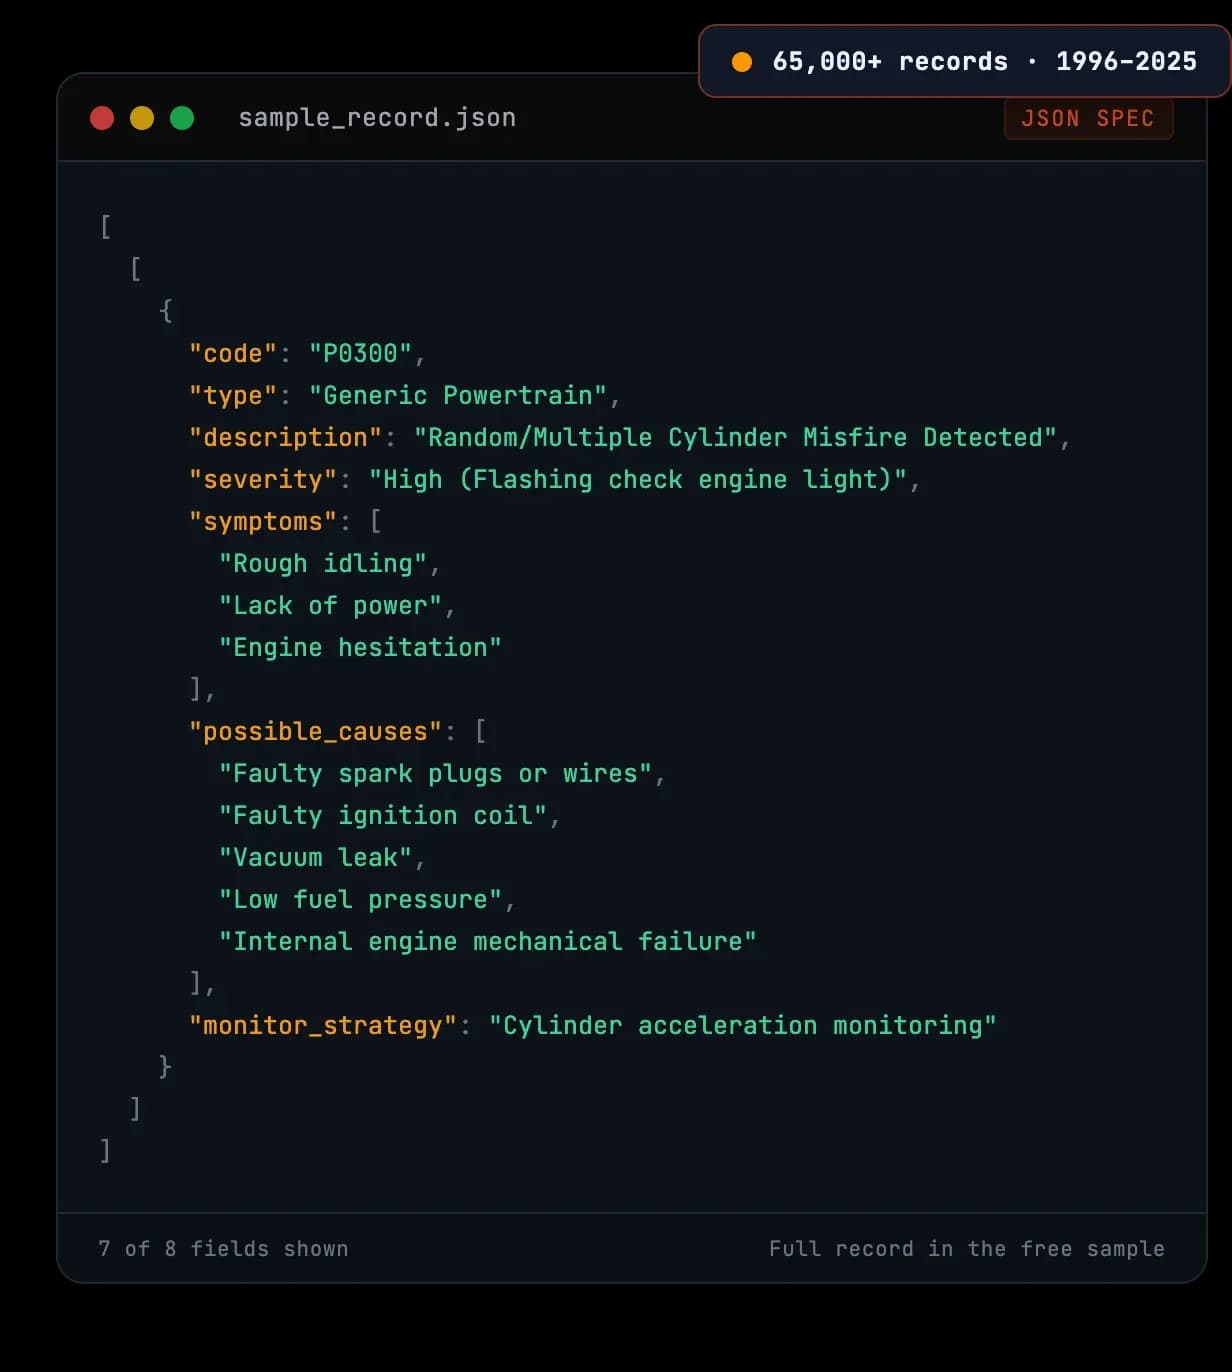Viewport: 1232px width, 1372px height.
Task: Click "Faulty ignition coil" cause
Action: click(x=383, y=815)
